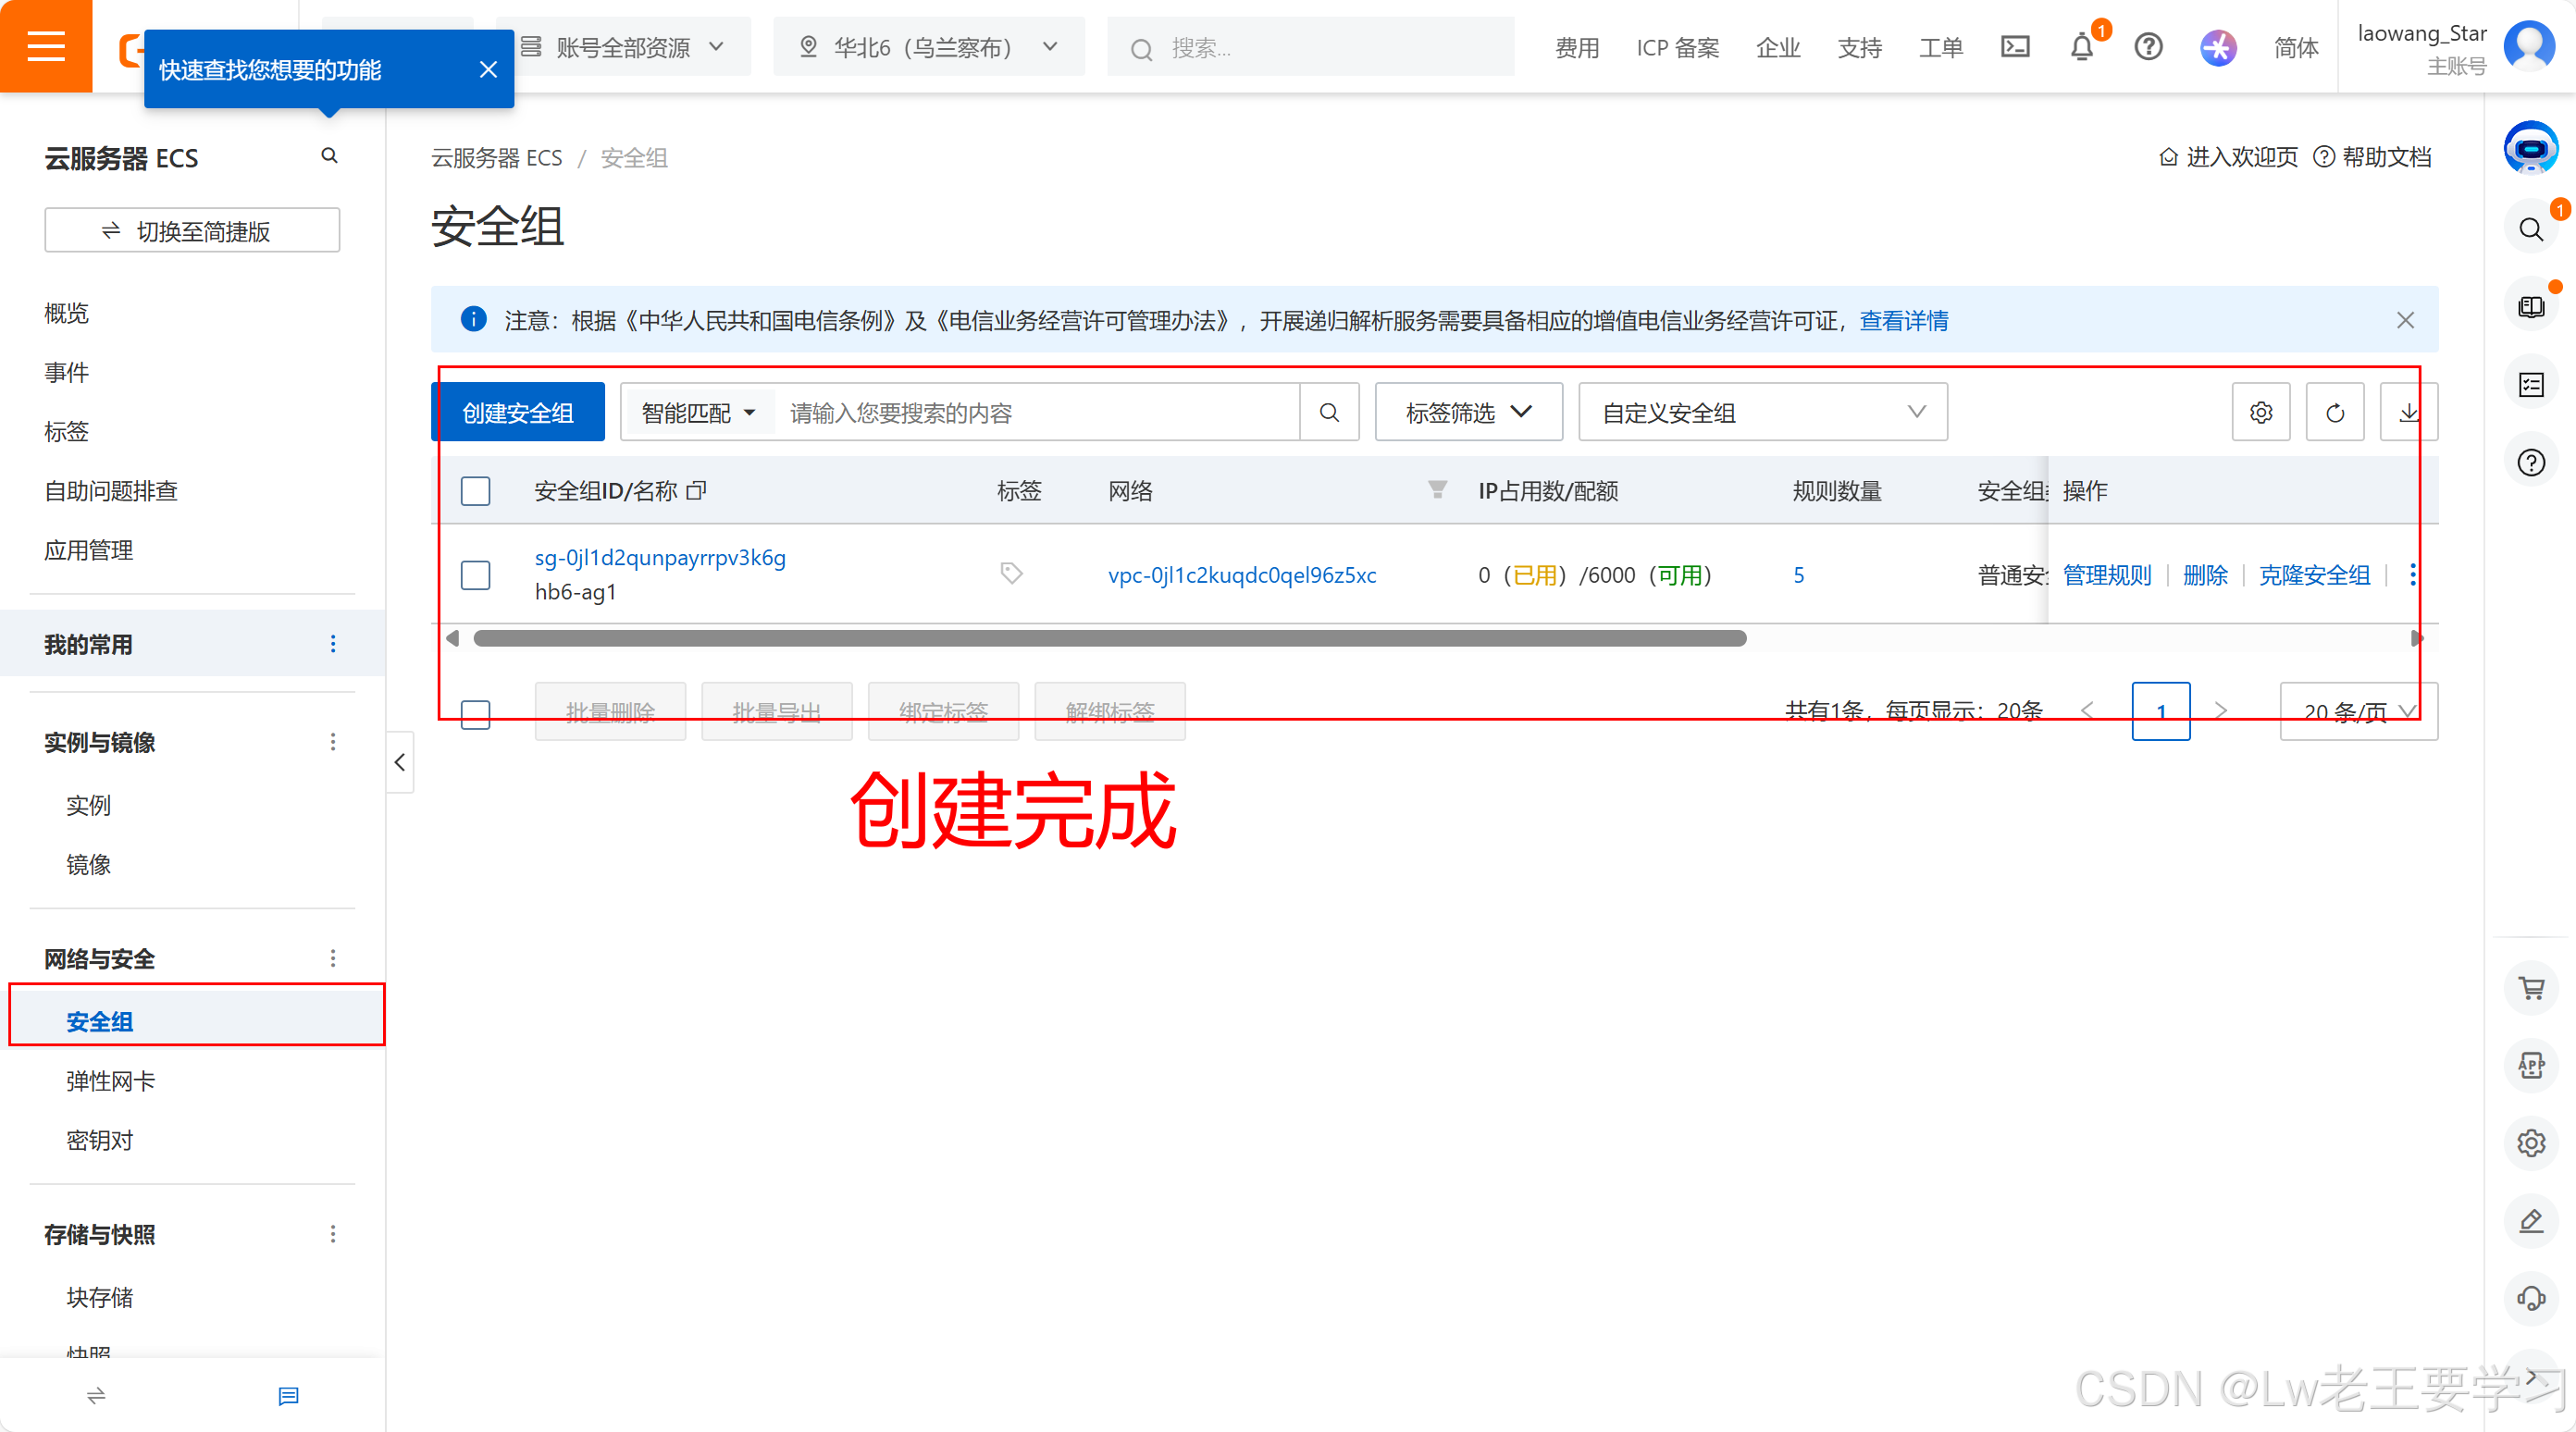The height and width of the screenshot is (1432, 2576).
Task: Copy the security group ID column
Action: tap(697, 490)
